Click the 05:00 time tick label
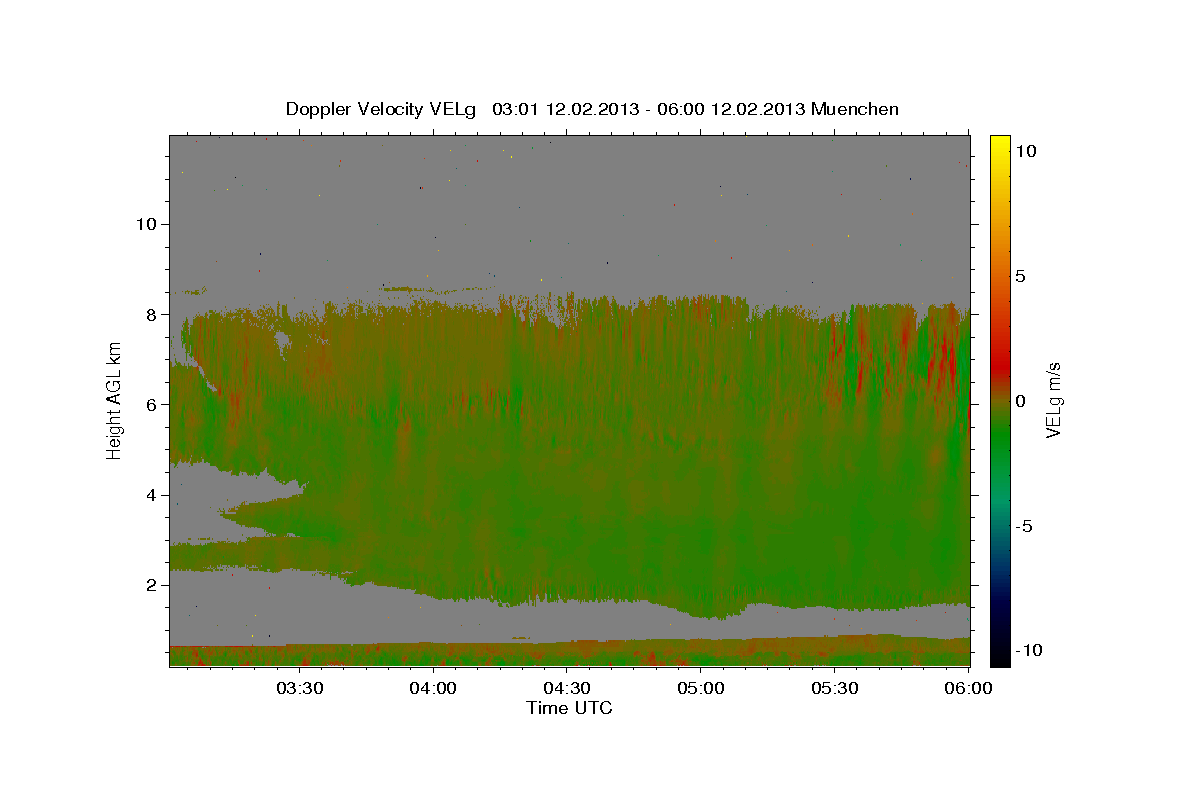 coord(700,689)
